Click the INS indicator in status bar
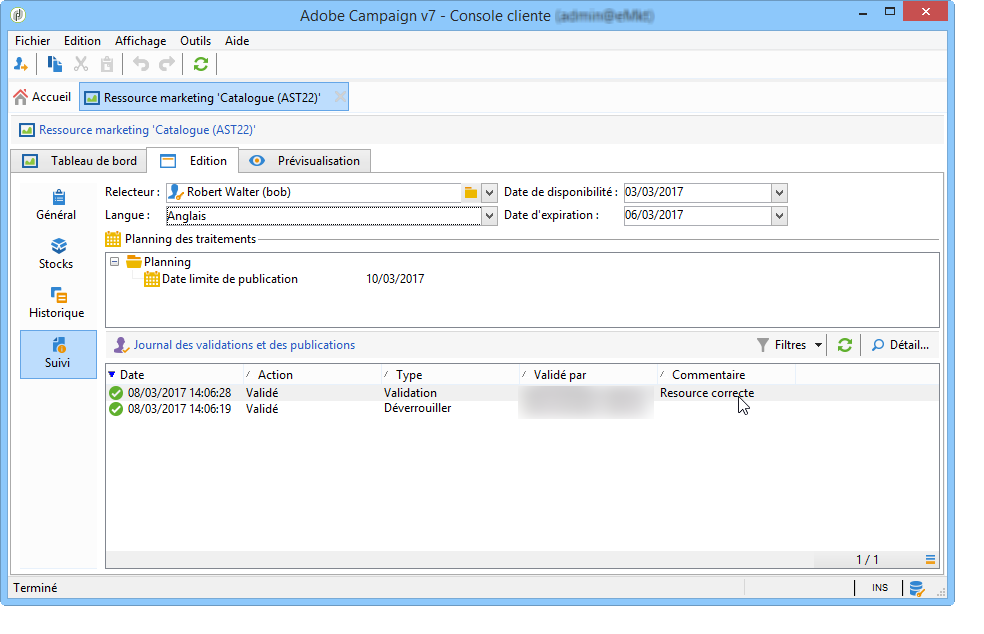The image size is (984, 634). click(880, 588)
